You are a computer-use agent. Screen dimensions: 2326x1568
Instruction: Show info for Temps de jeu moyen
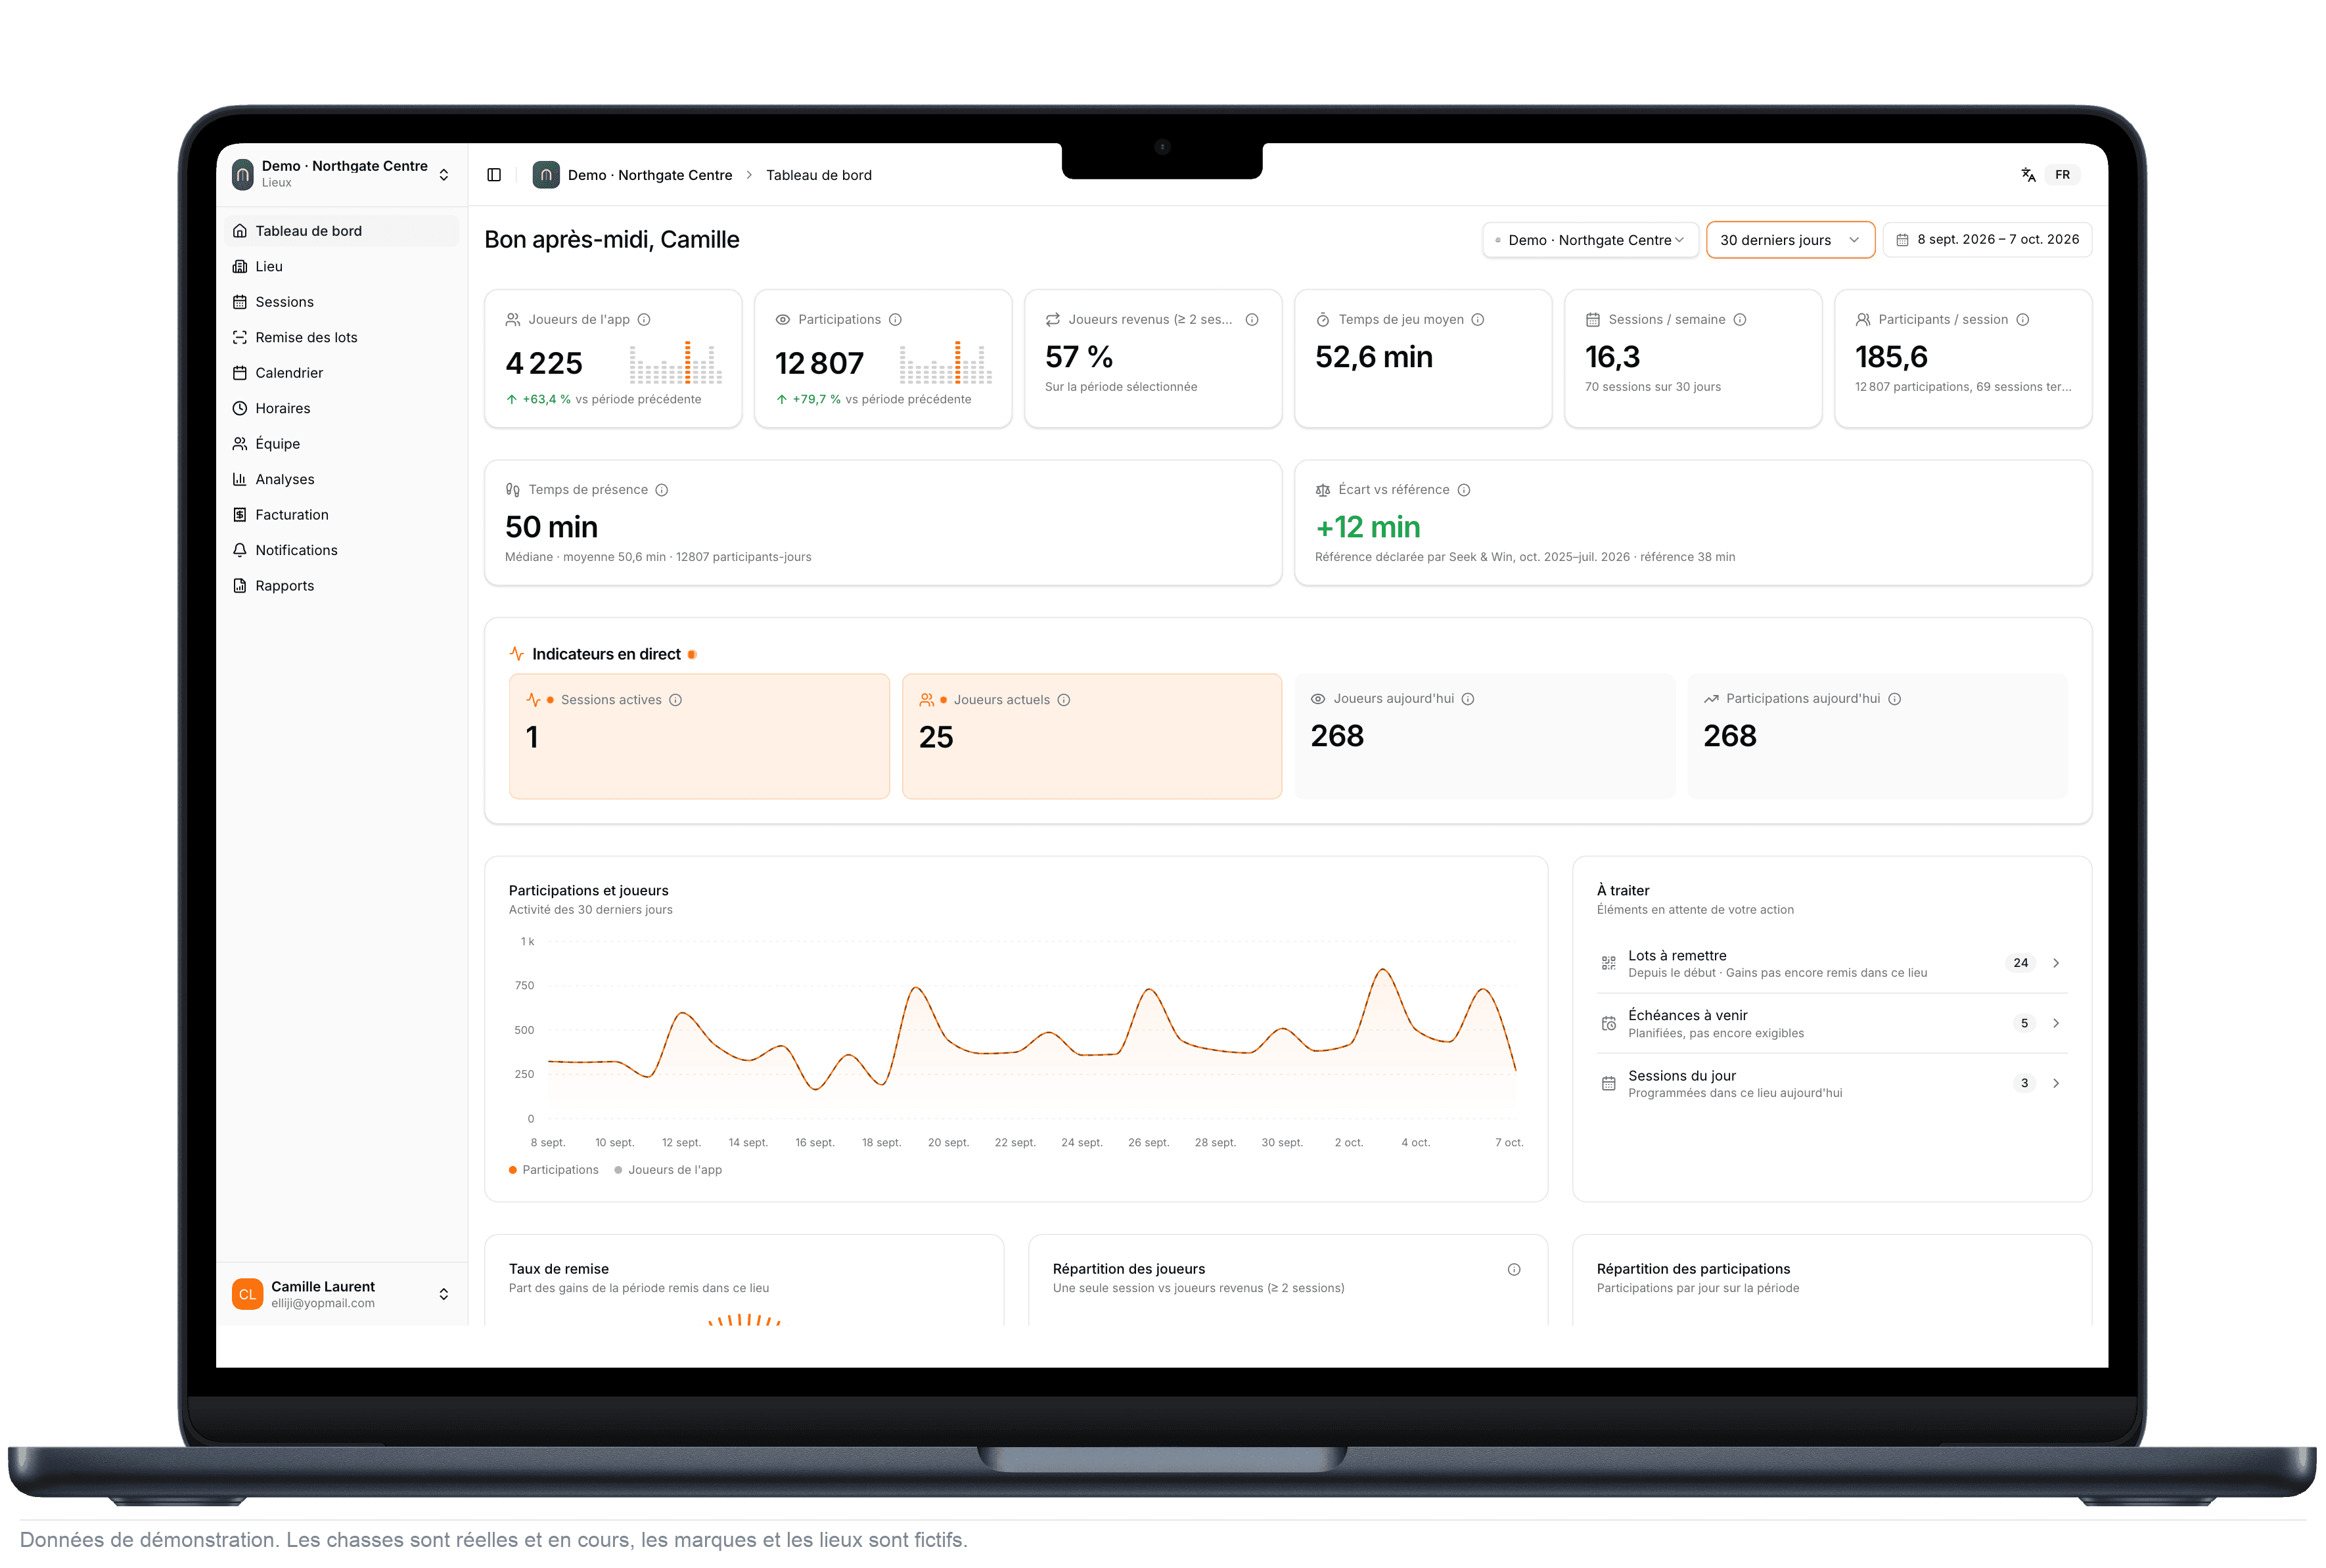(1477, 320)
